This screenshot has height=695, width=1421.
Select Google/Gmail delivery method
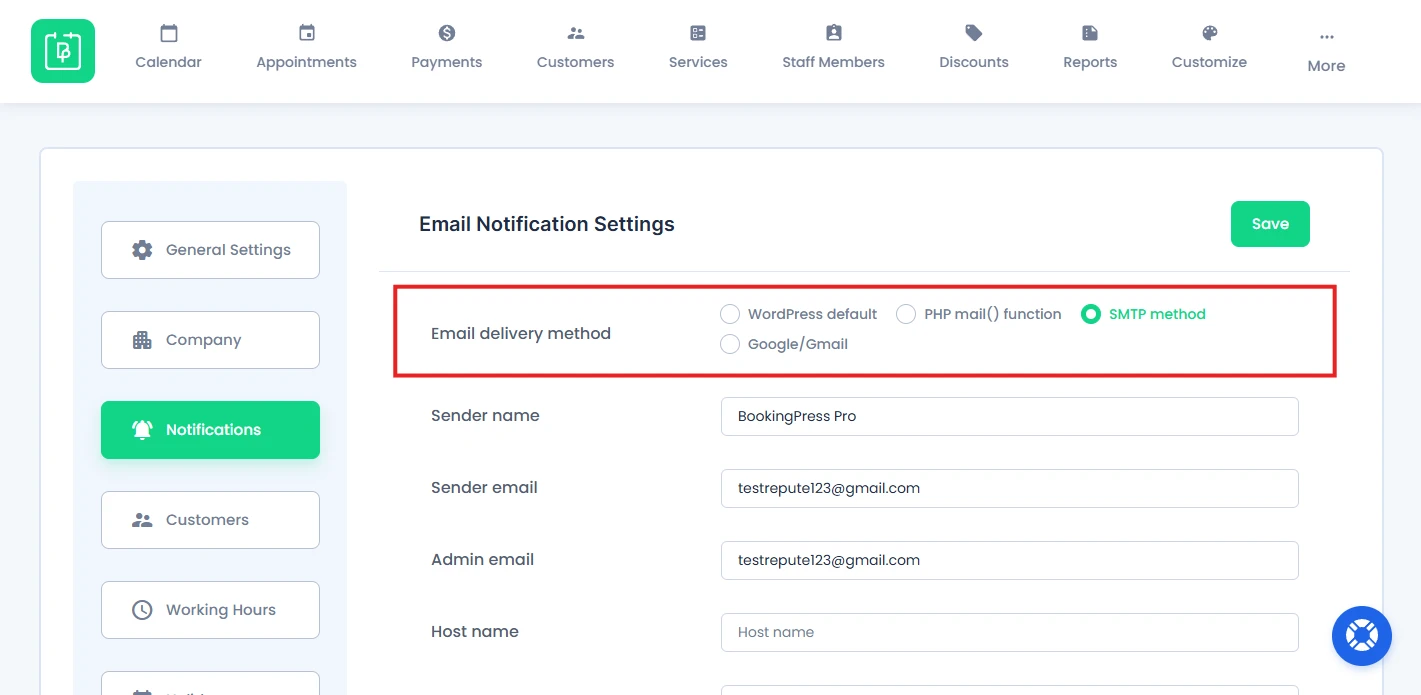pos(730,344)
